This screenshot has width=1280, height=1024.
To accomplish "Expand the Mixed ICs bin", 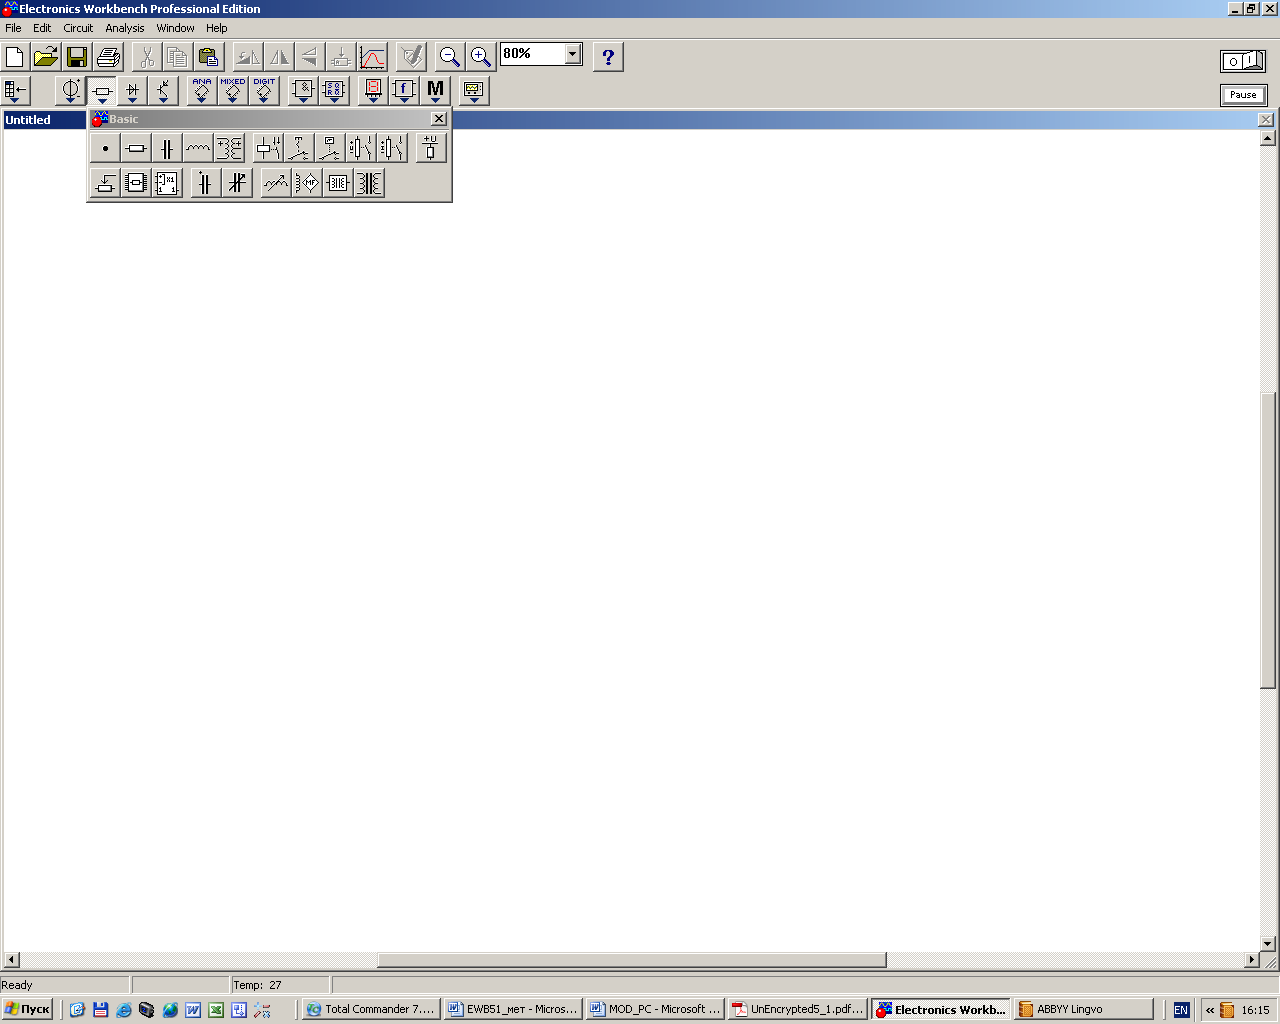I will click(x=233, y=91).
